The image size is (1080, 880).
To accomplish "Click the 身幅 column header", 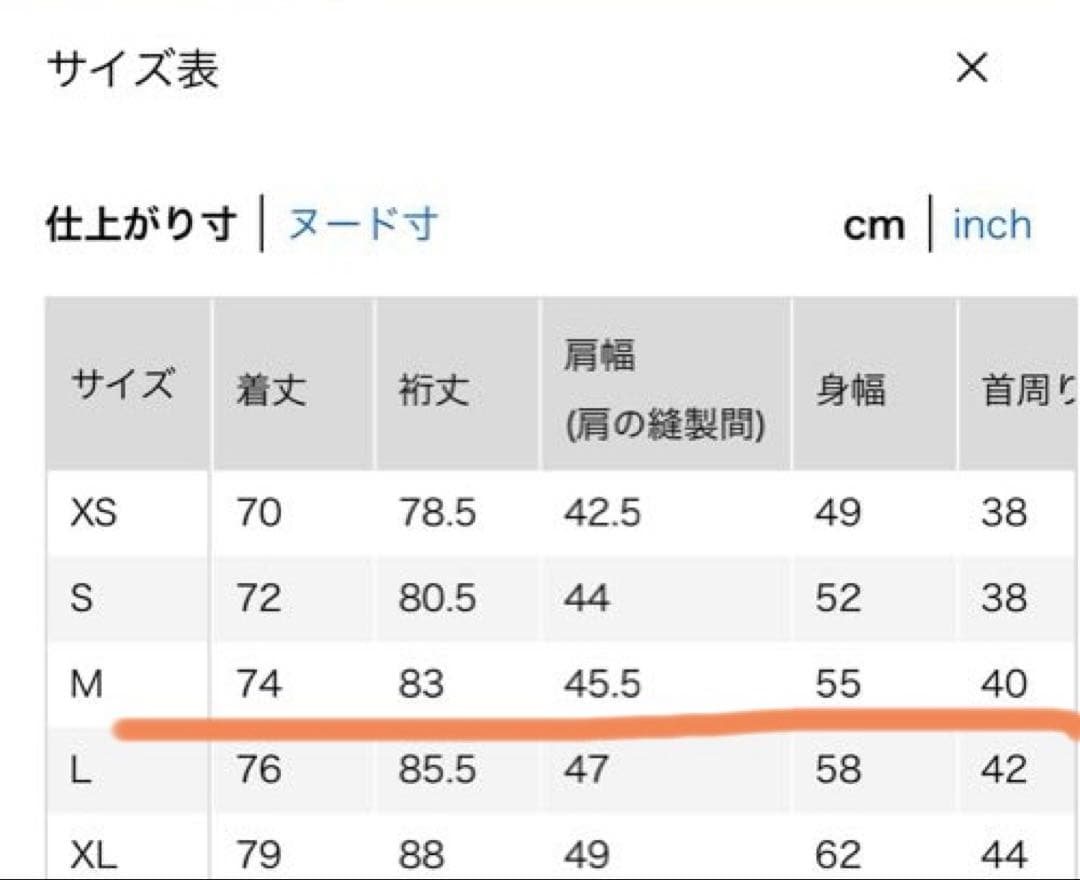I will [850, 388].
